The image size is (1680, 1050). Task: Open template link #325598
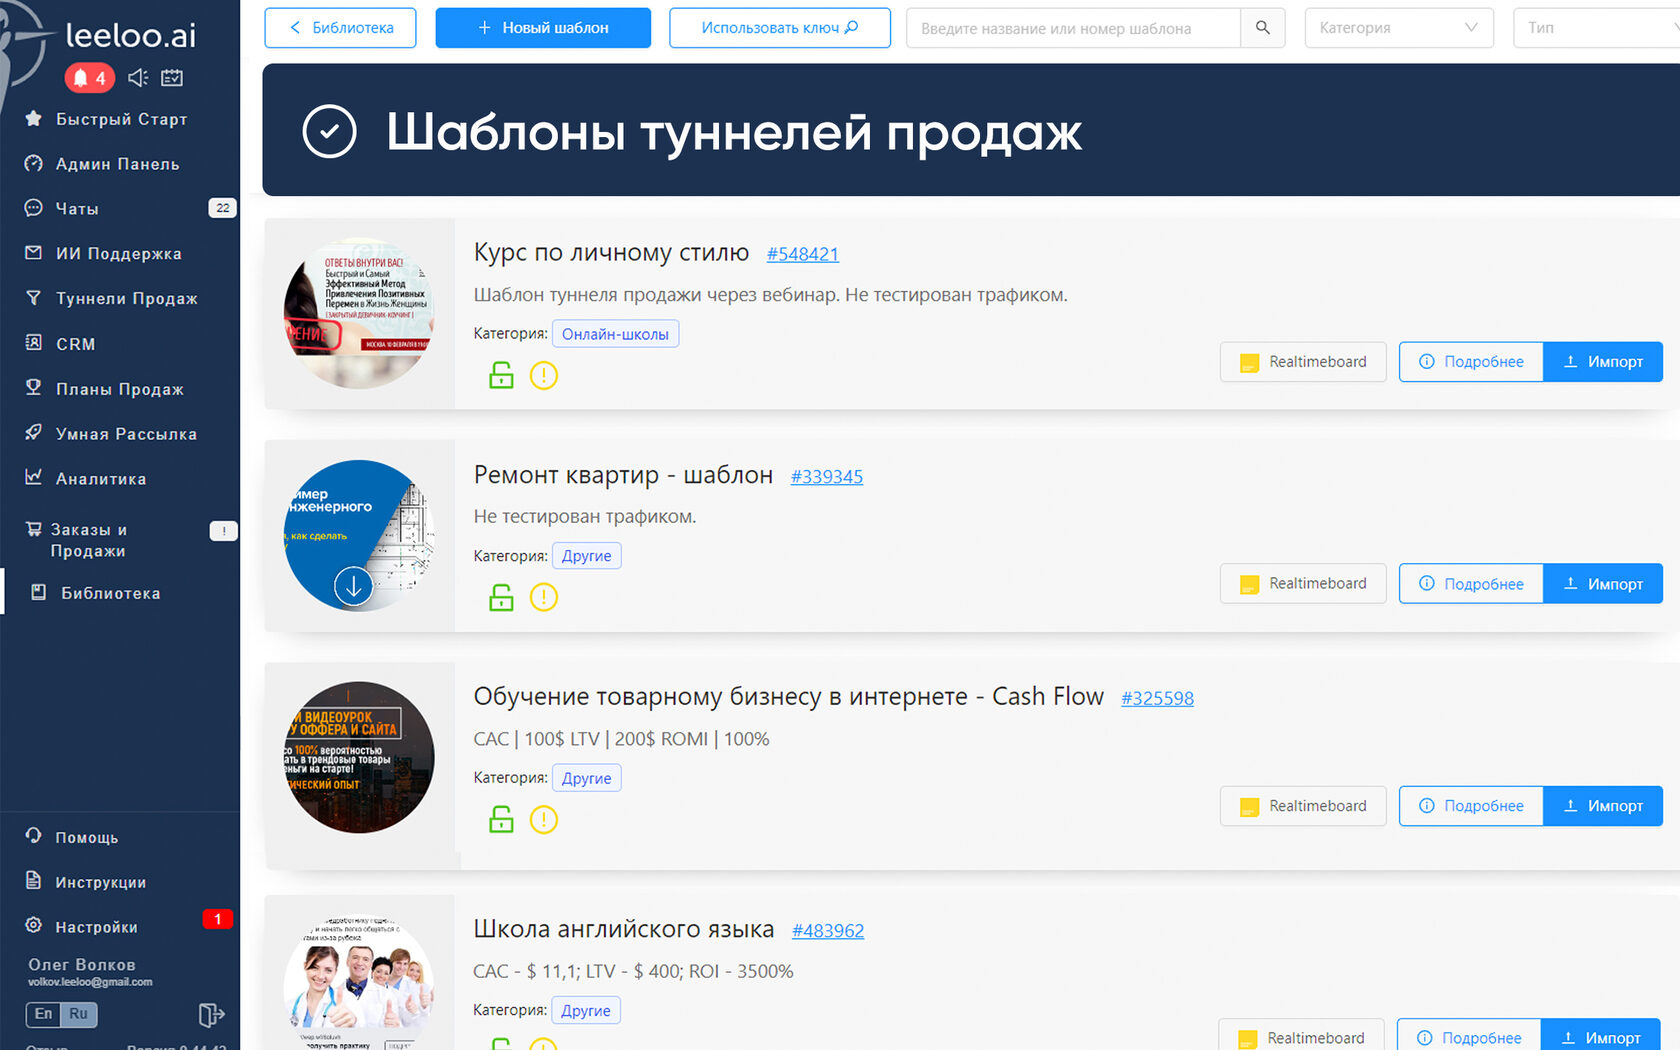[1158, 698]
